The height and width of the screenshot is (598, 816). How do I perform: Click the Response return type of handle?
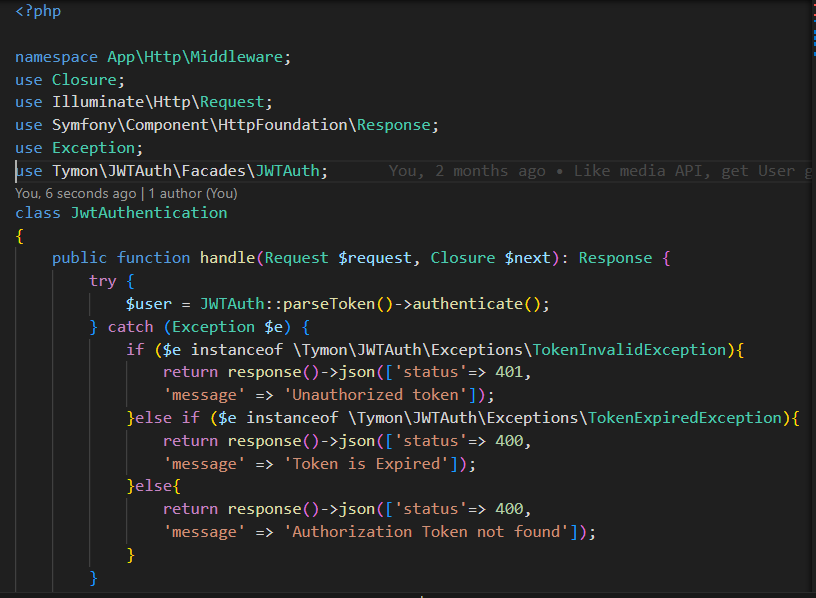pos(615,258)
